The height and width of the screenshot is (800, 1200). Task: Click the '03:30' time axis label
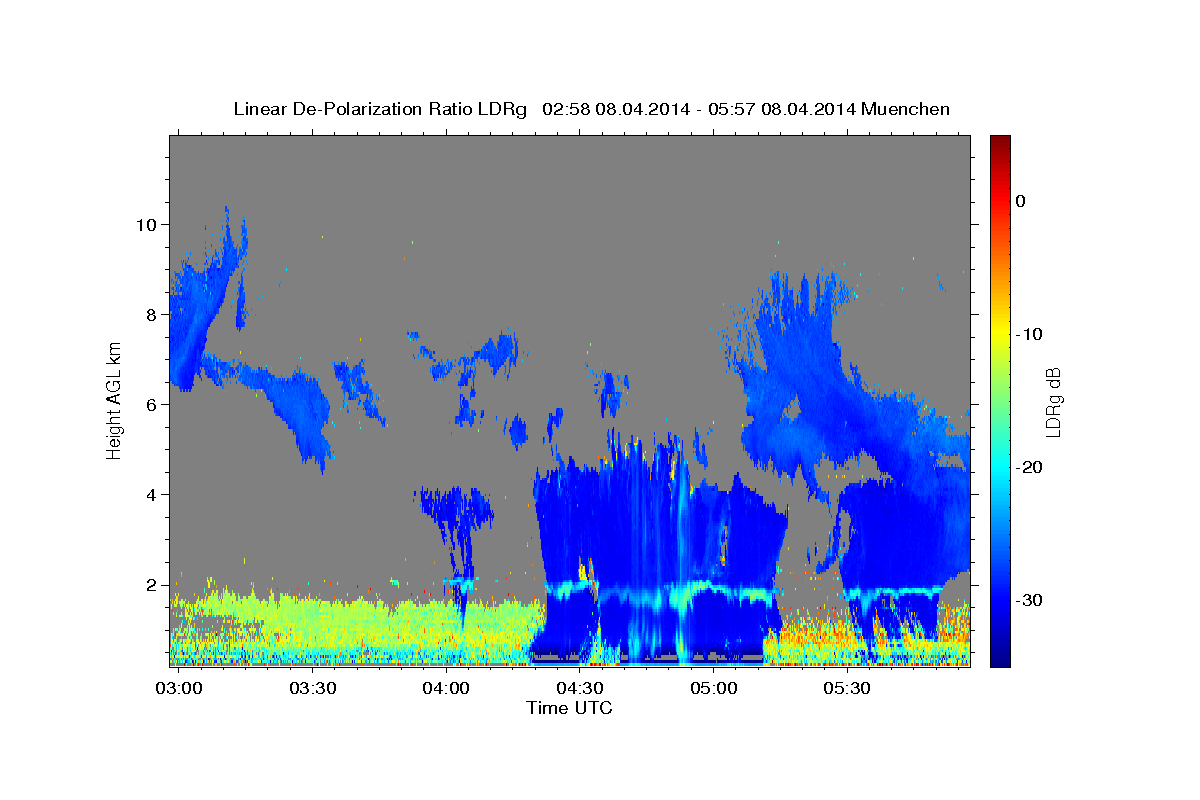(312, 688)
